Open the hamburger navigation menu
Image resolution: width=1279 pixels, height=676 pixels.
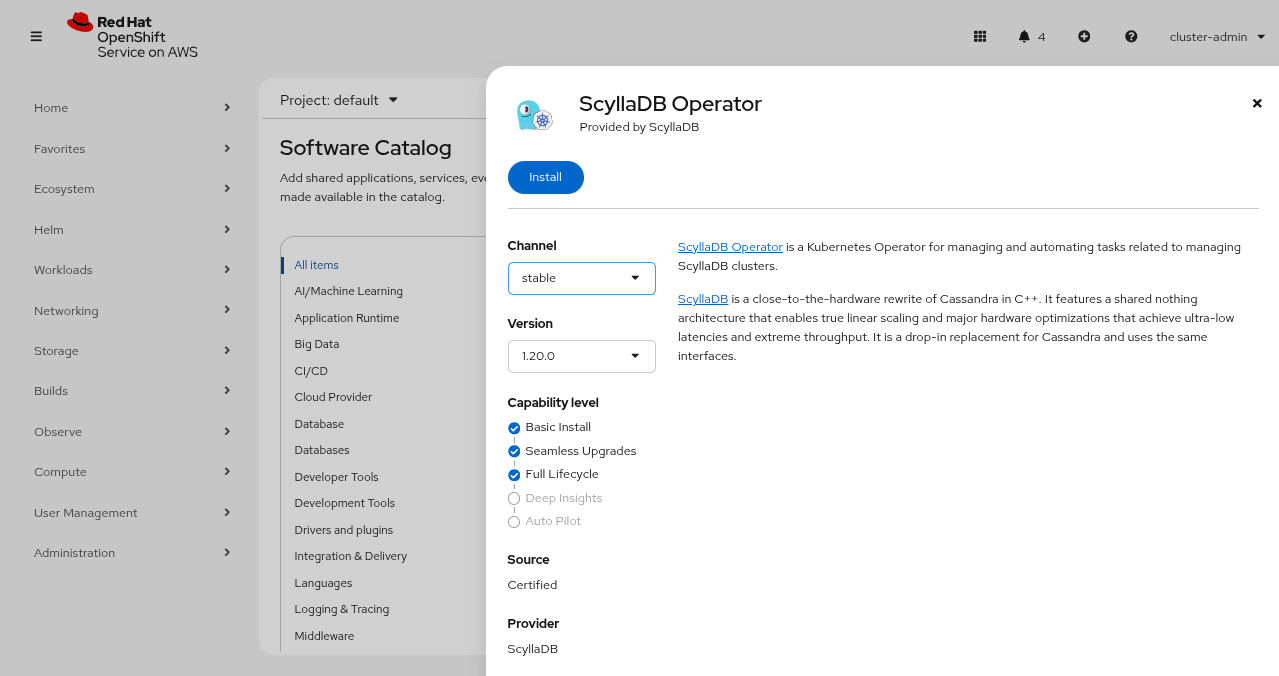click(36, 37)
